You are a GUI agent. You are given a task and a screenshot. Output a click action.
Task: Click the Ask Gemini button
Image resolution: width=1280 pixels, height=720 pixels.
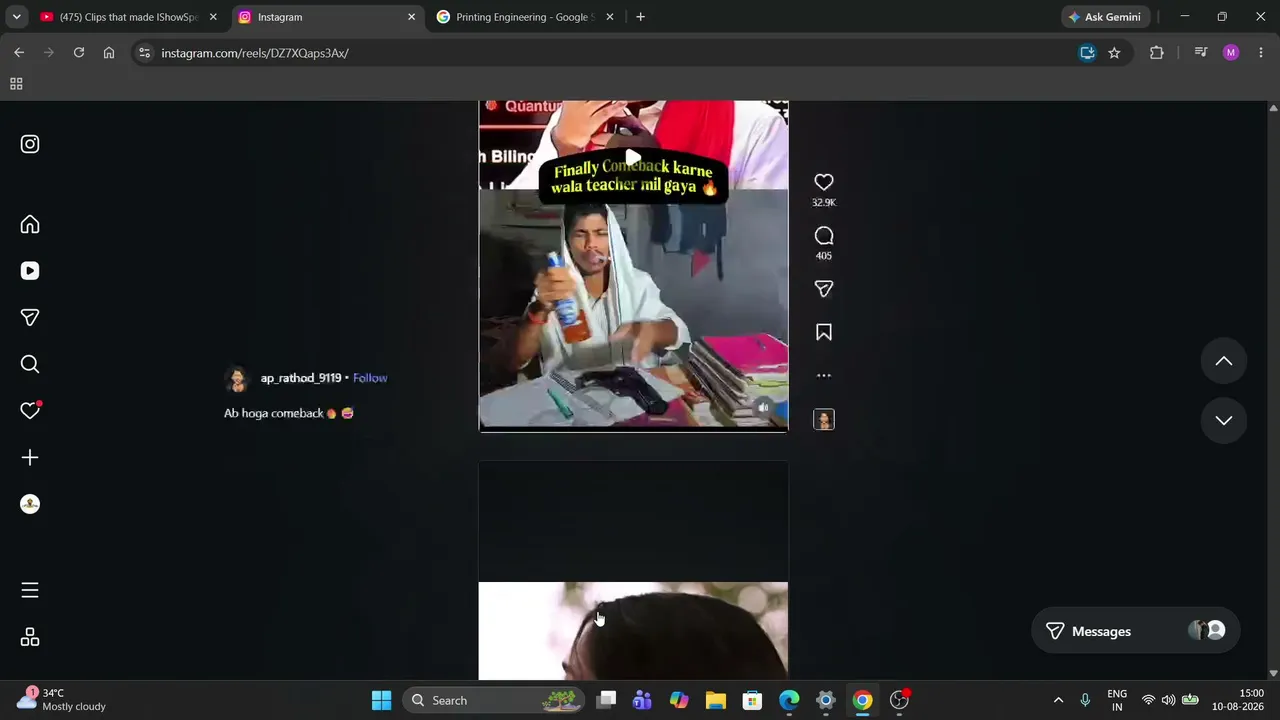click(x=1104, y=17)
